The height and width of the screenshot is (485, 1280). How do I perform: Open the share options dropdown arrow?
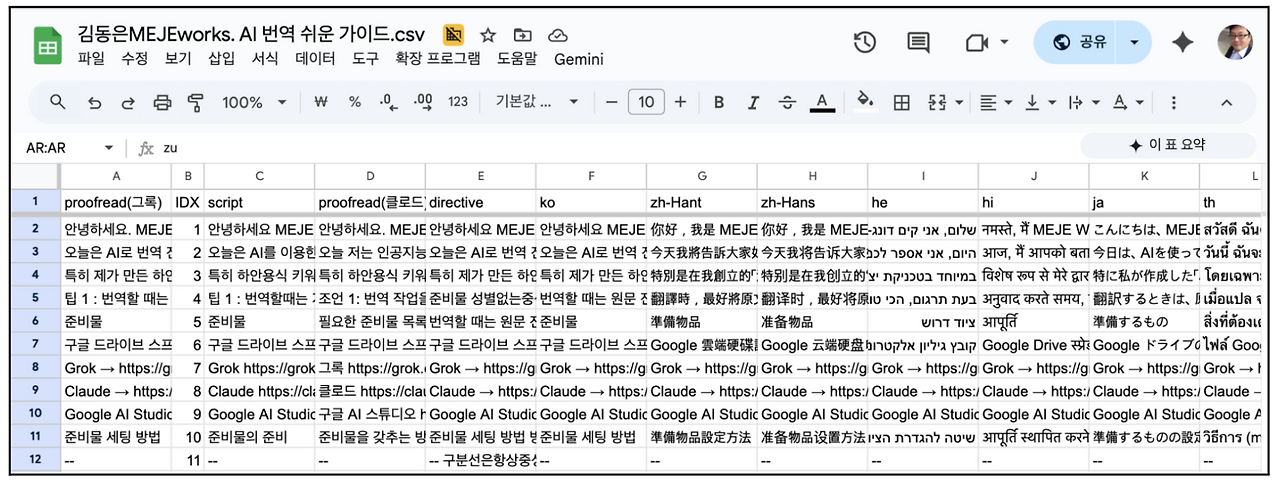pos(1133,42)
